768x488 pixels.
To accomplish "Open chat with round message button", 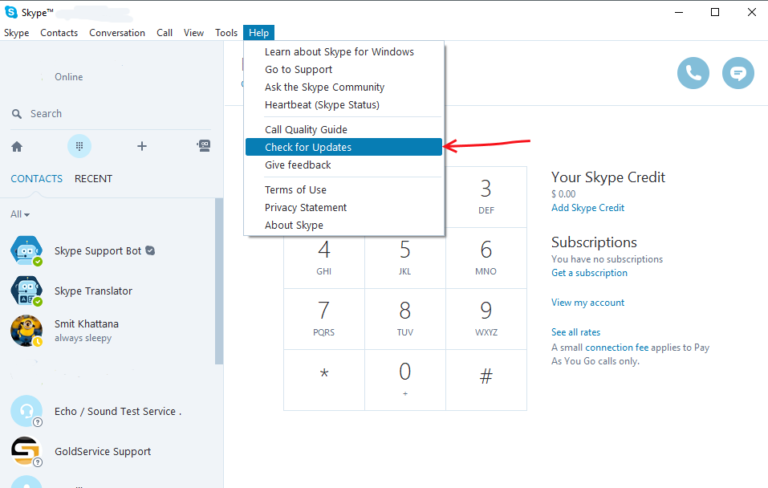I will tap(738, 73).
